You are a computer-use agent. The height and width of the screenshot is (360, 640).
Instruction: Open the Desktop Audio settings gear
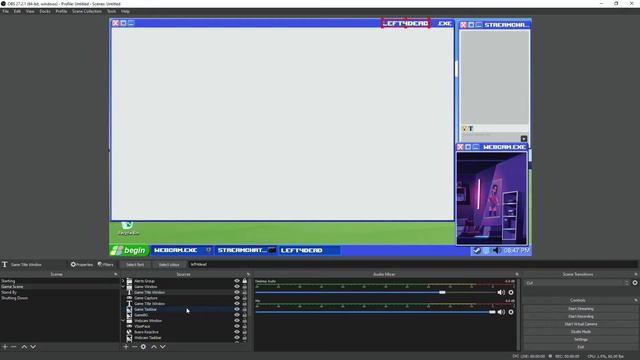(511, 292)
